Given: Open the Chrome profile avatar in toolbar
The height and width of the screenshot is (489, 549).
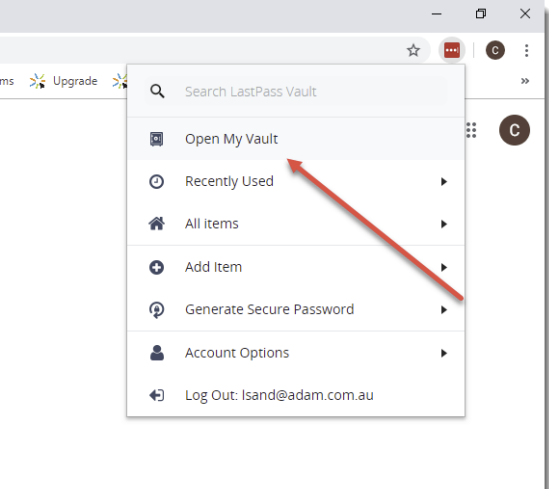Looking at the screenshot, I should [x=495, y=50].
